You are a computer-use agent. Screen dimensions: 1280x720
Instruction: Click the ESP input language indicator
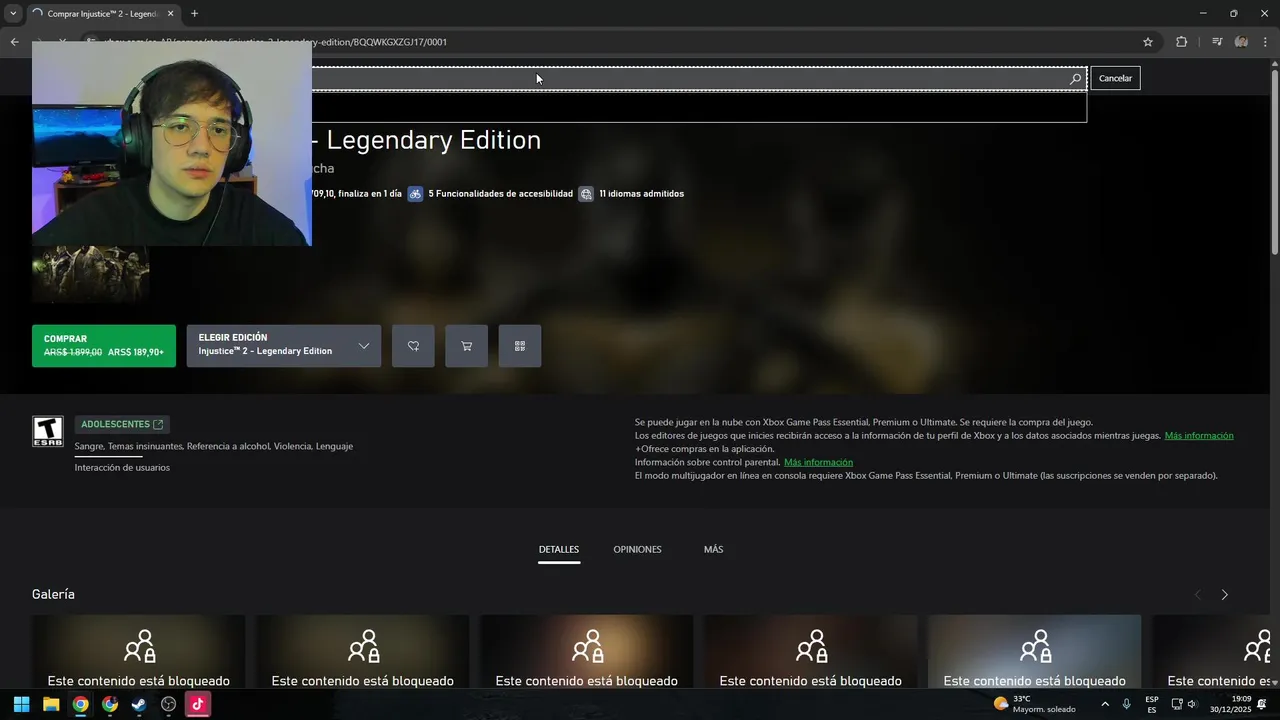pyautogui.click(x=1152, y=704)
